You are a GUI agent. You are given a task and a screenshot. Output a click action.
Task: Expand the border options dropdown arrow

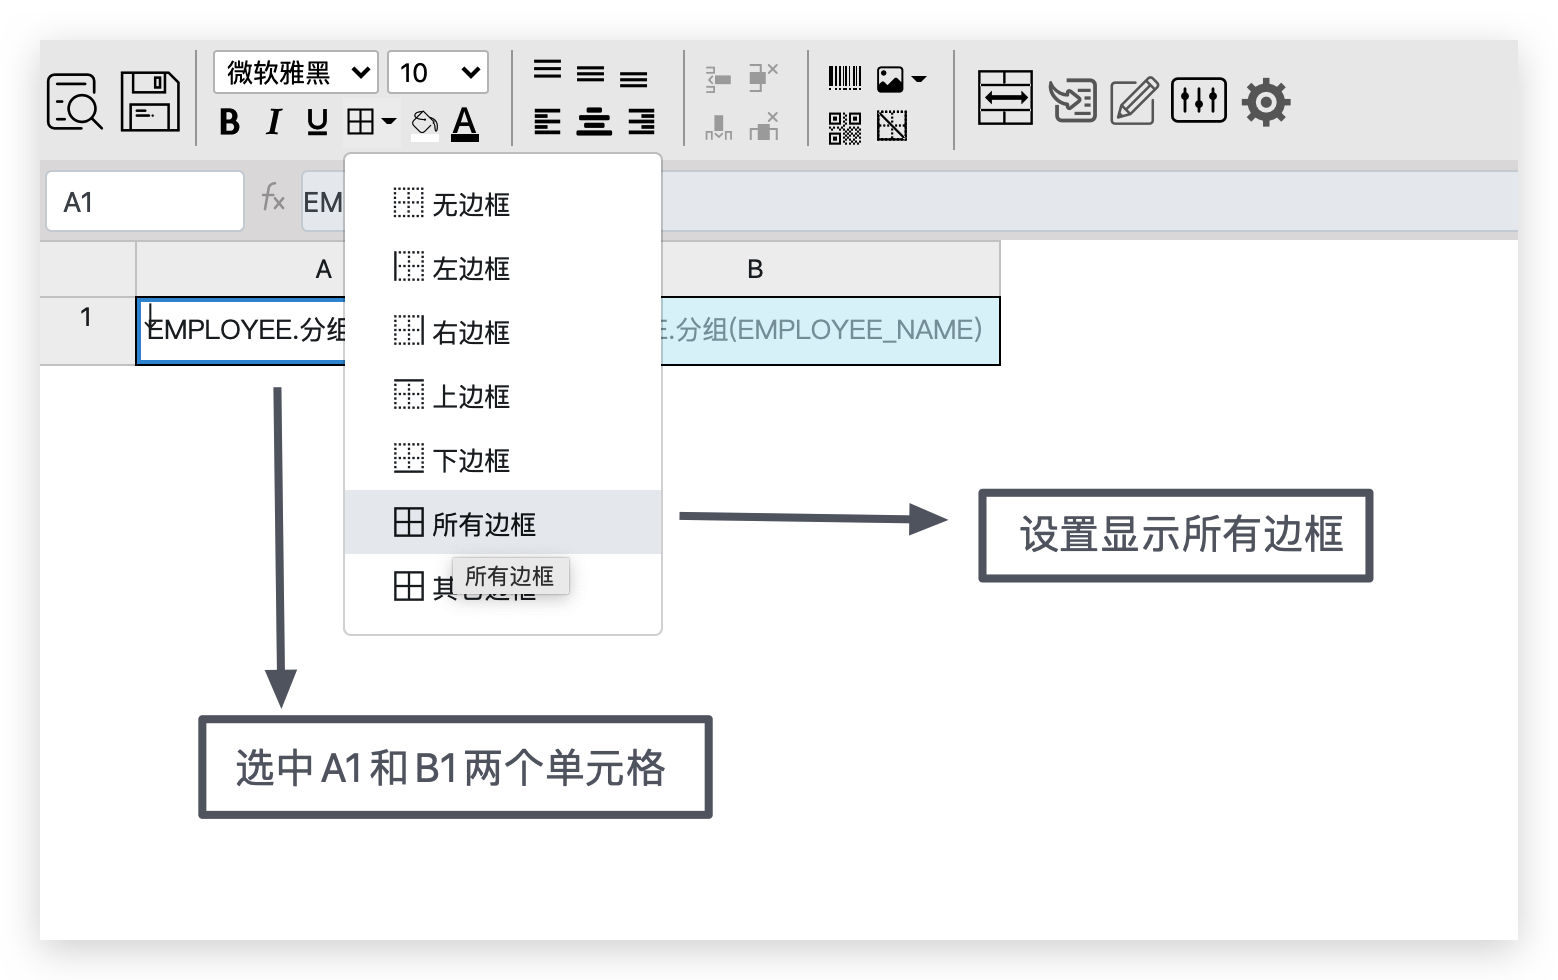[x=389, y=122]
